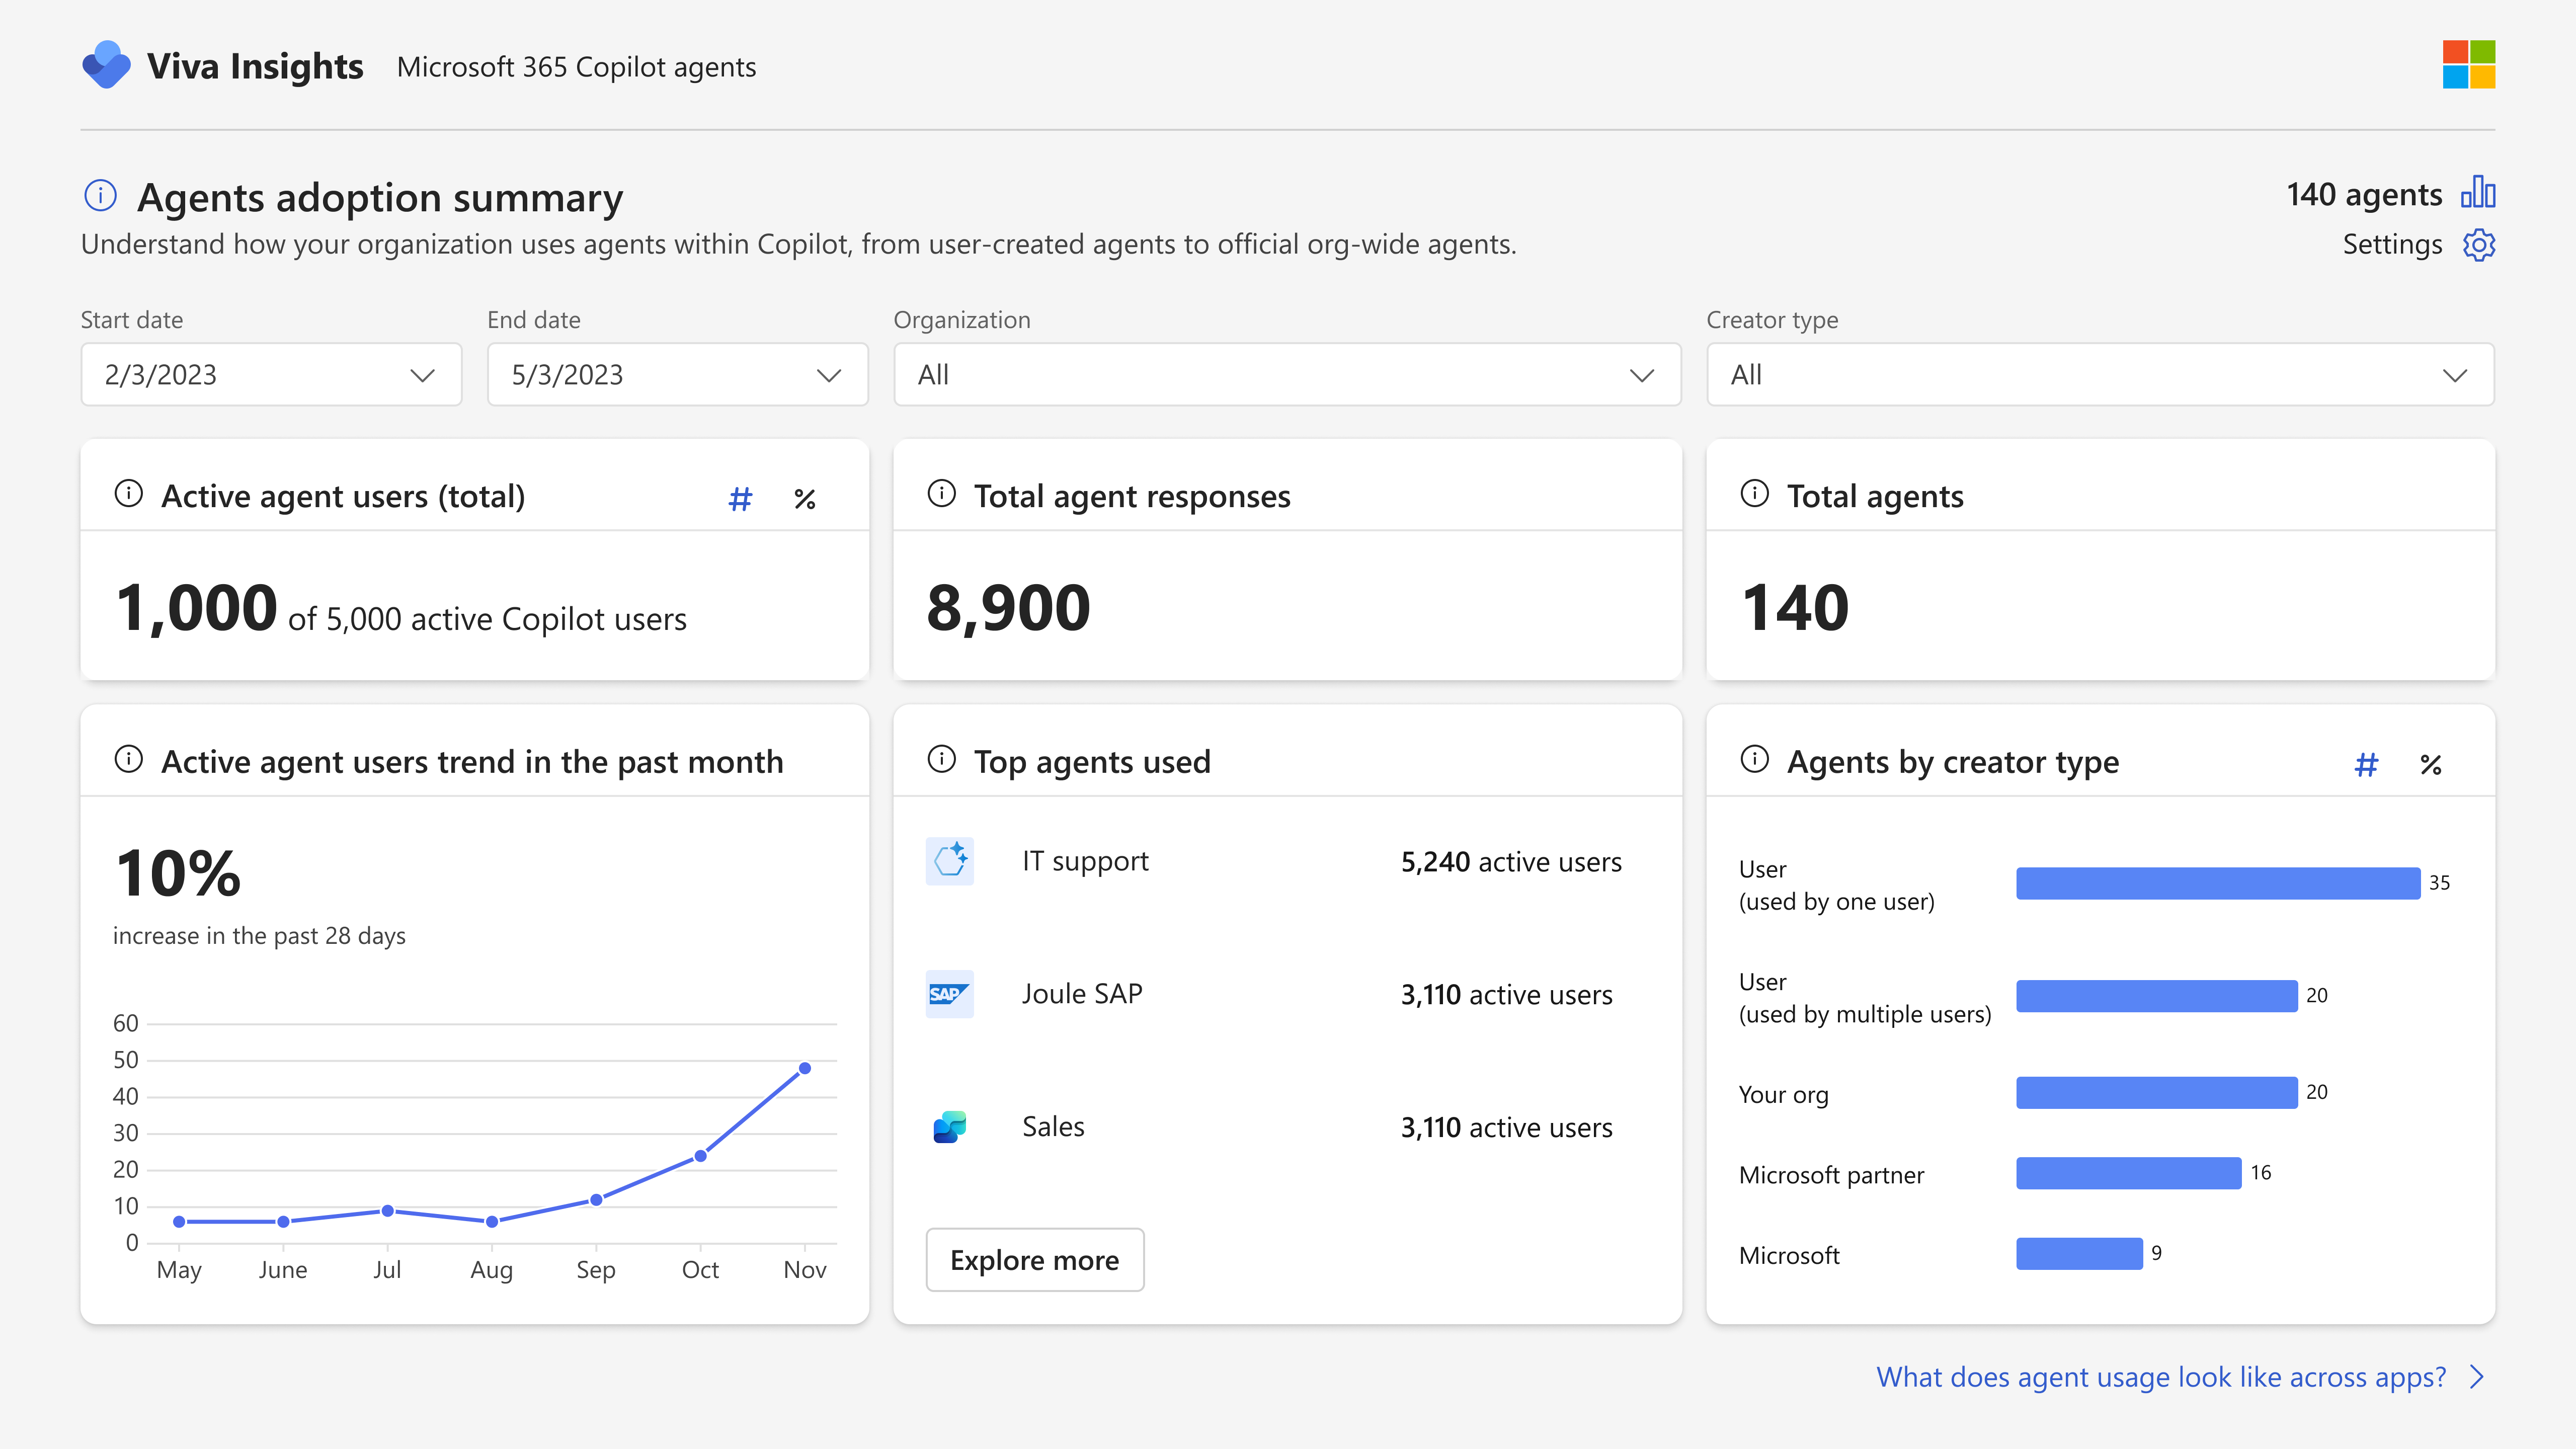Switch Agents by creator type to number view
2576x1449 pixels.
(2366, 765)
